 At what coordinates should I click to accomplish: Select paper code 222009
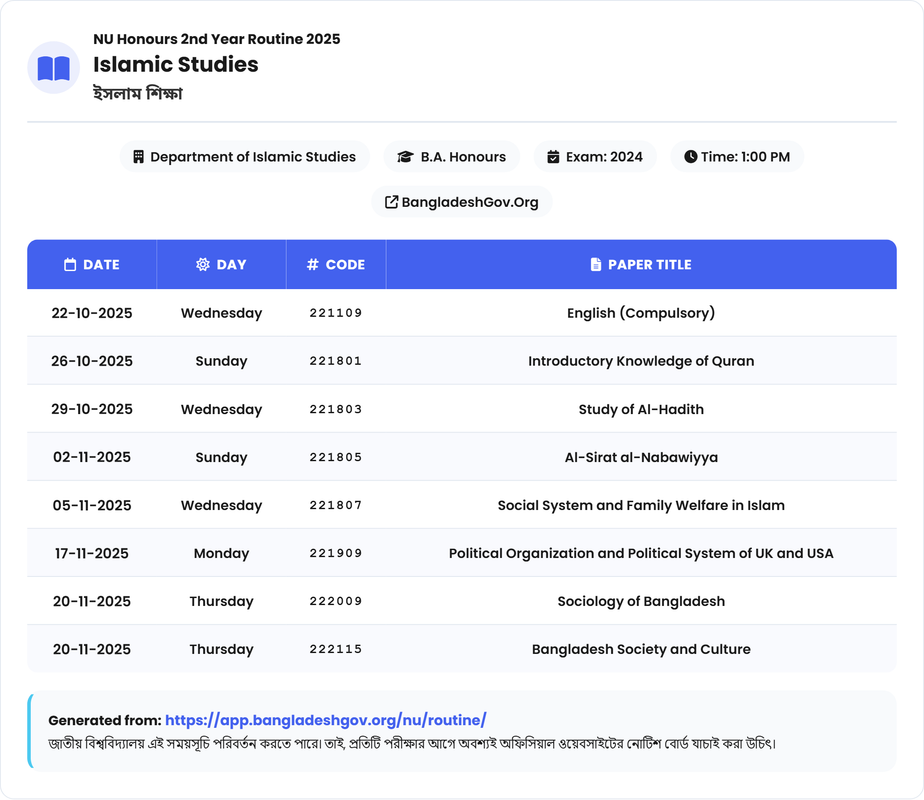click(336, 601)
